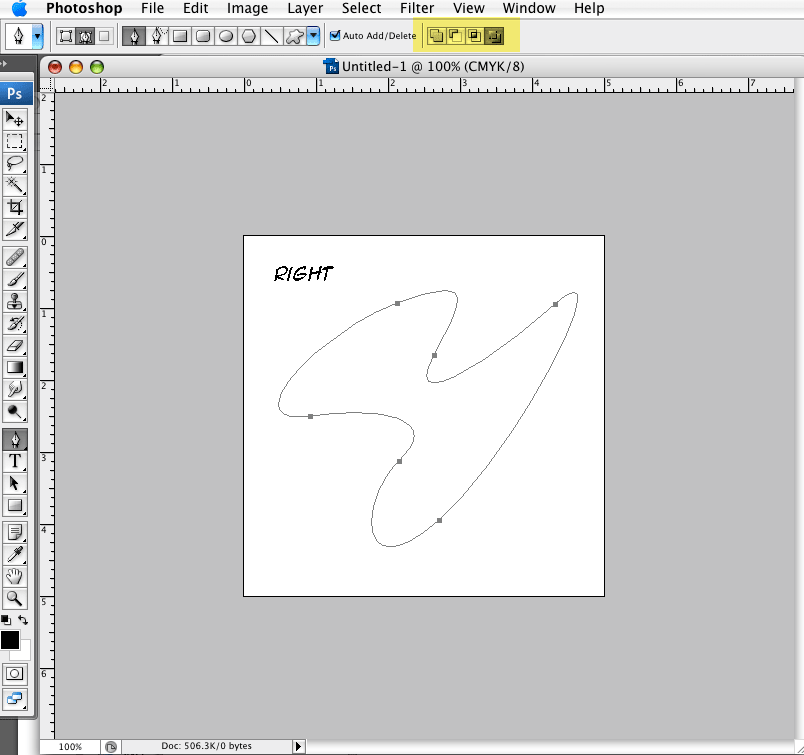Expand the Lasso tool flyout triangle
Image resolution: width=804 pixels, height=755 pixels.
tap(23, 172)
